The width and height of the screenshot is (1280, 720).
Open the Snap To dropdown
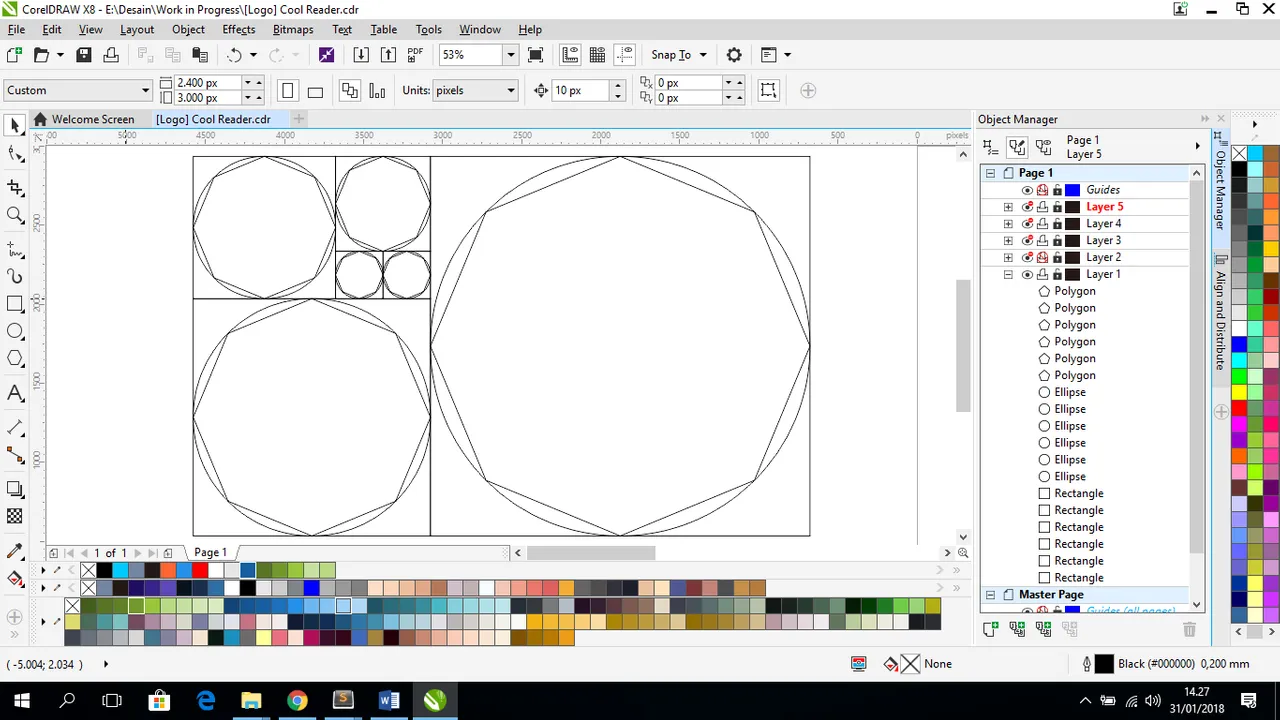point(680,55)
